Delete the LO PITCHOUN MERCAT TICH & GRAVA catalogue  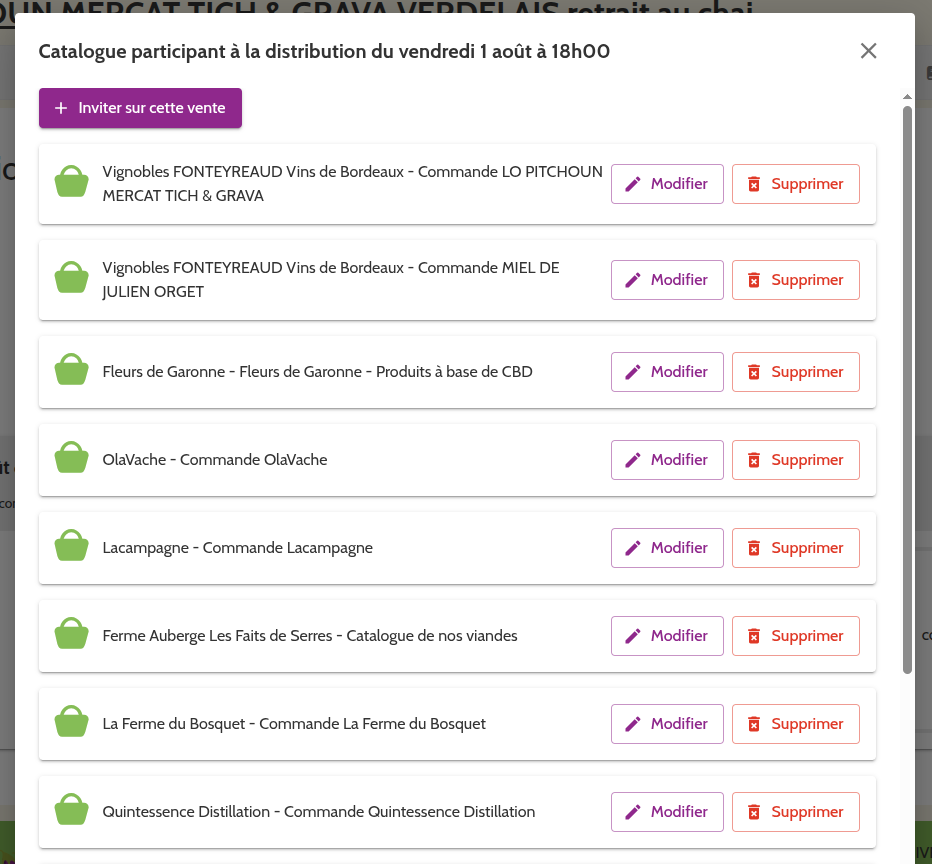tap(795, 184)
